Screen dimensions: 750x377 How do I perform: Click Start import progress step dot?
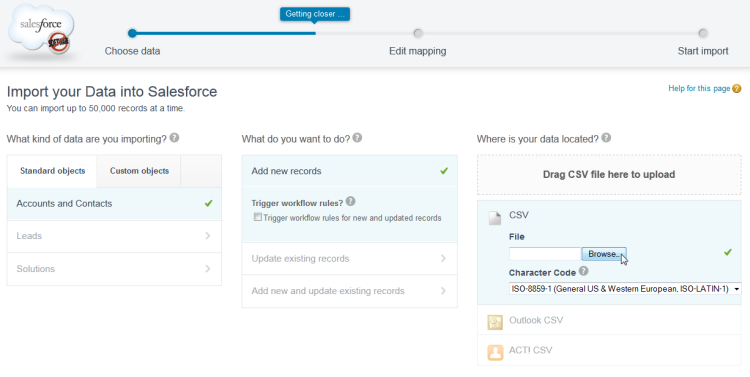coord(703,33)
